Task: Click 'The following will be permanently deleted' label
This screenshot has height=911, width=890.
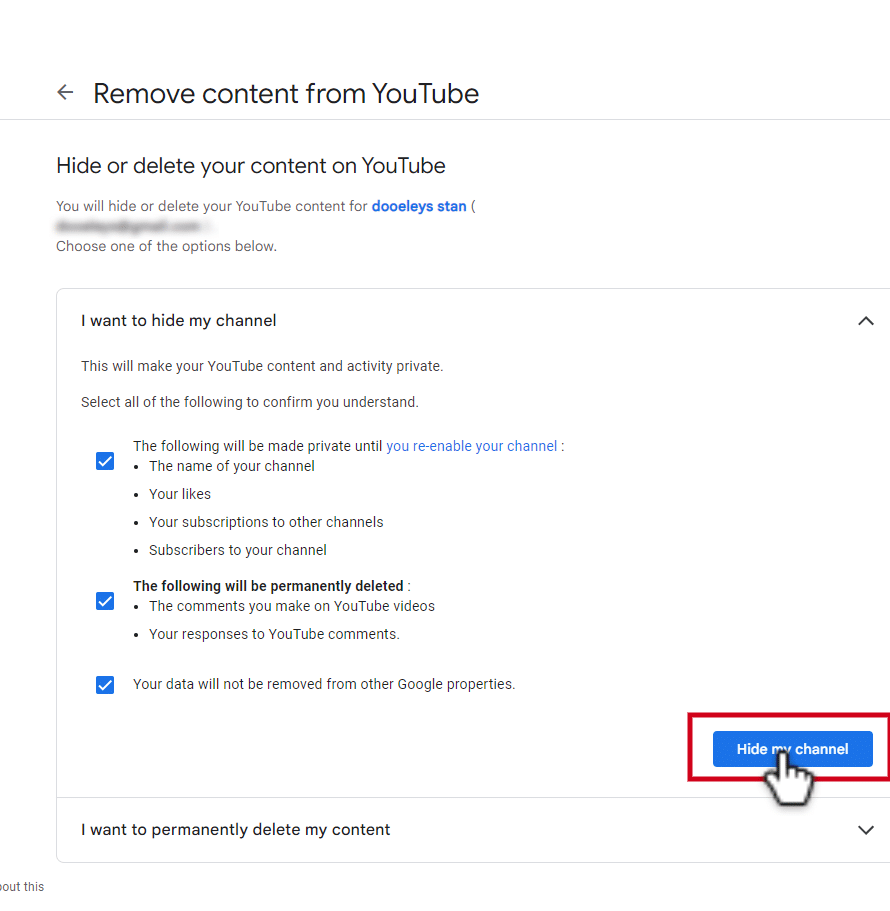Action: pos(268,586)
